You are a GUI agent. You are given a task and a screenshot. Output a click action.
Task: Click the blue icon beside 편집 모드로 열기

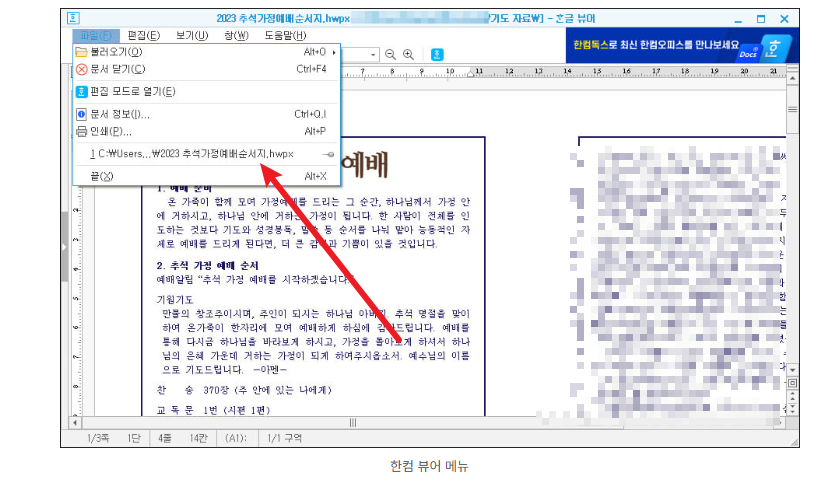[81, 92]
